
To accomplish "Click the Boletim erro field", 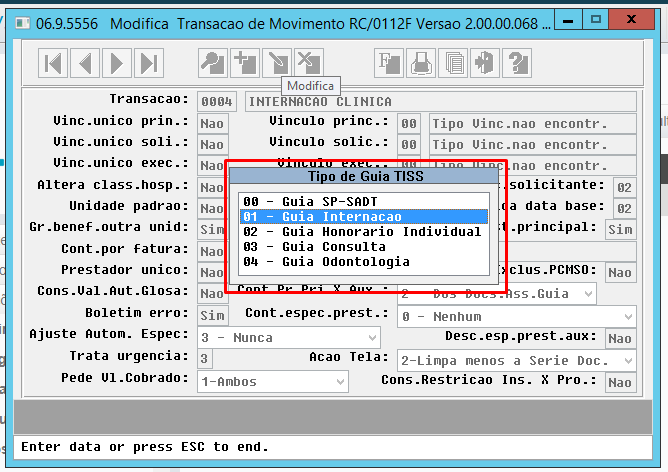I will [x=213, y=315].
